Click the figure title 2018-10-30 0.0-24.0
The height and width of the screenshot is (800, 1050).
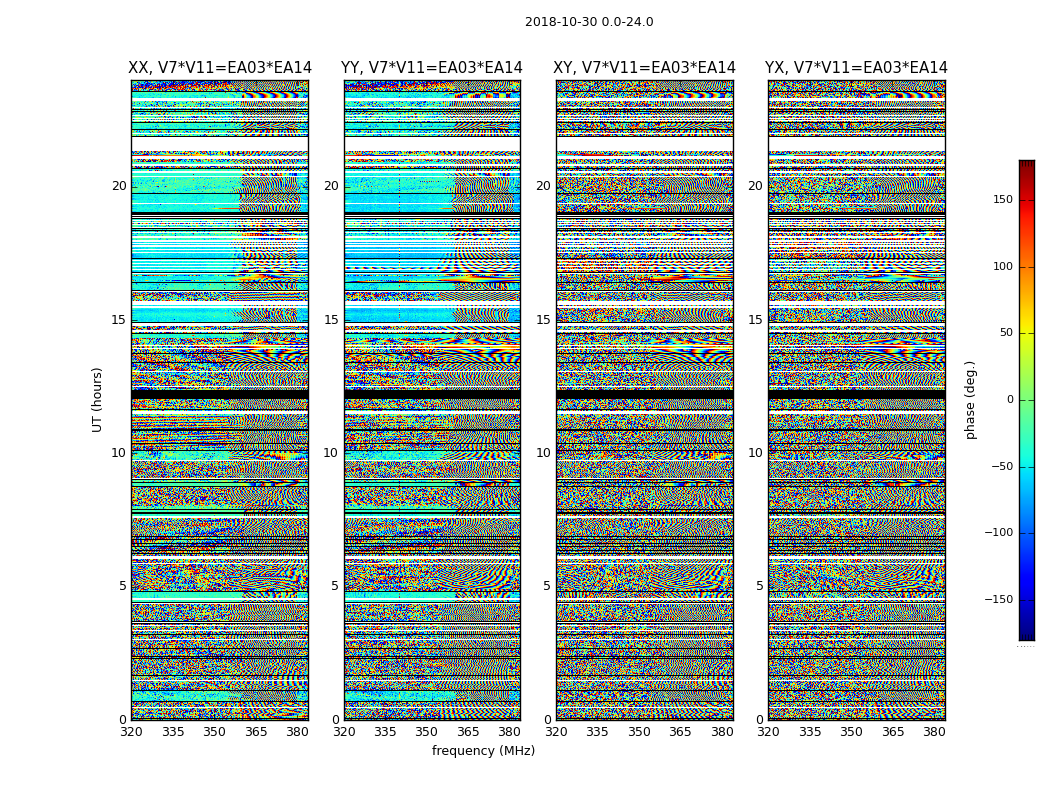pyautogui.click(x=589, y=22)
